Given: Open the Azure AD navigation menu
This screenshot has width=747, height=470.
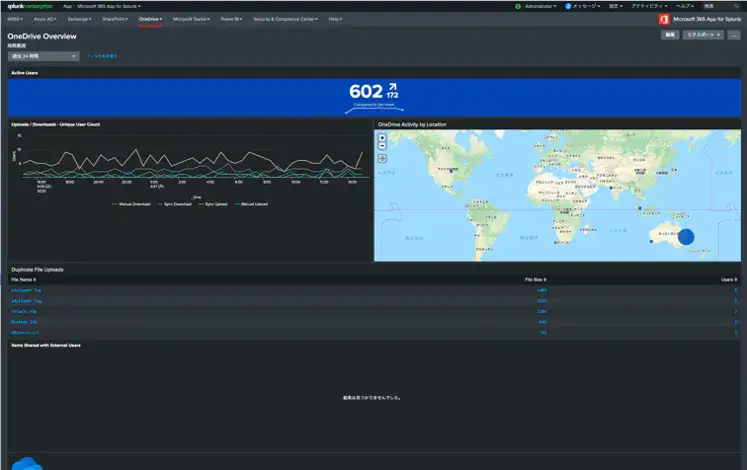Looking at the screenshot, I should pos(45,19).
